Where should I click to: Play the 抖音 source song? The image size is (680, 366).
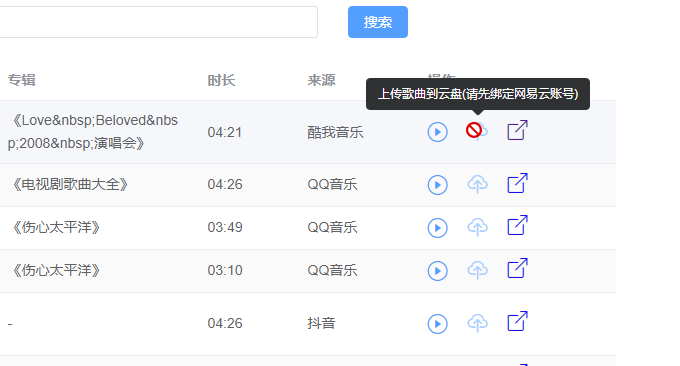click(x=437, y=324)
